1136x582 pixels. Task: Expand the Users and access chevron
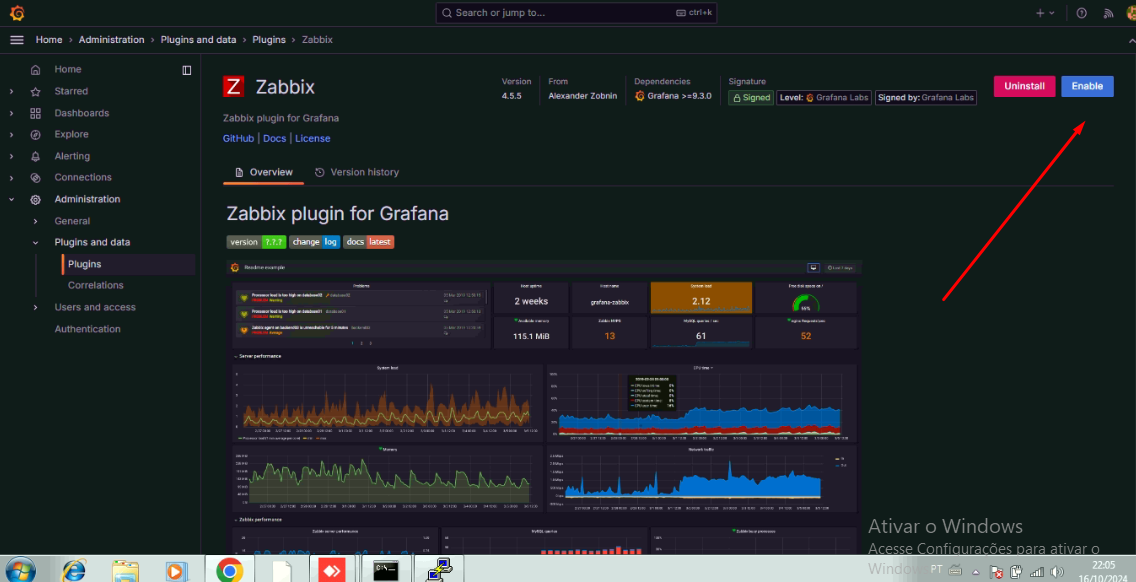36,307
